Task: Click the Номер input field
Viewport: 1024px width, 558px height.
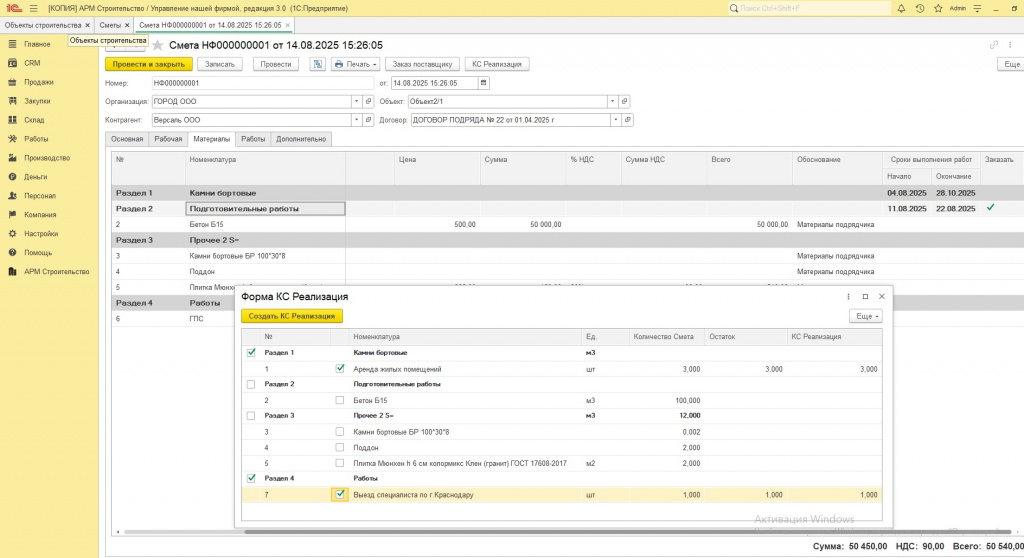Action: pos(262,83)
